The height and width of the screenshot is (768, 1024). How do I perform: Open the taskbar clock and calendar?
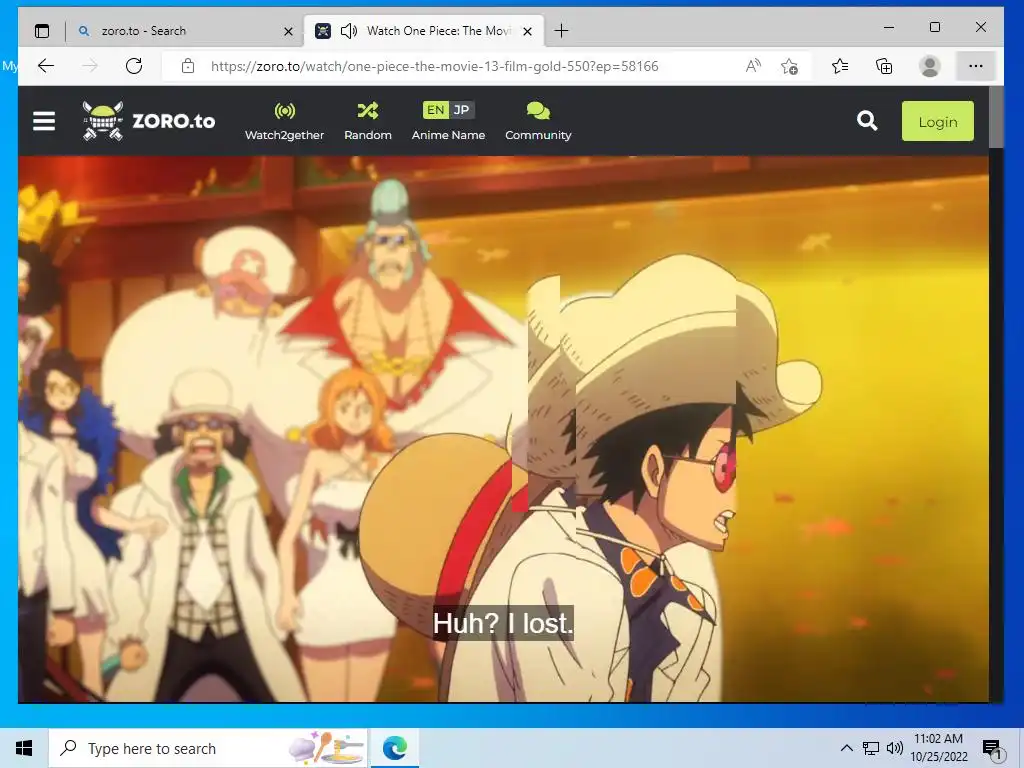[x=938, y=748]
